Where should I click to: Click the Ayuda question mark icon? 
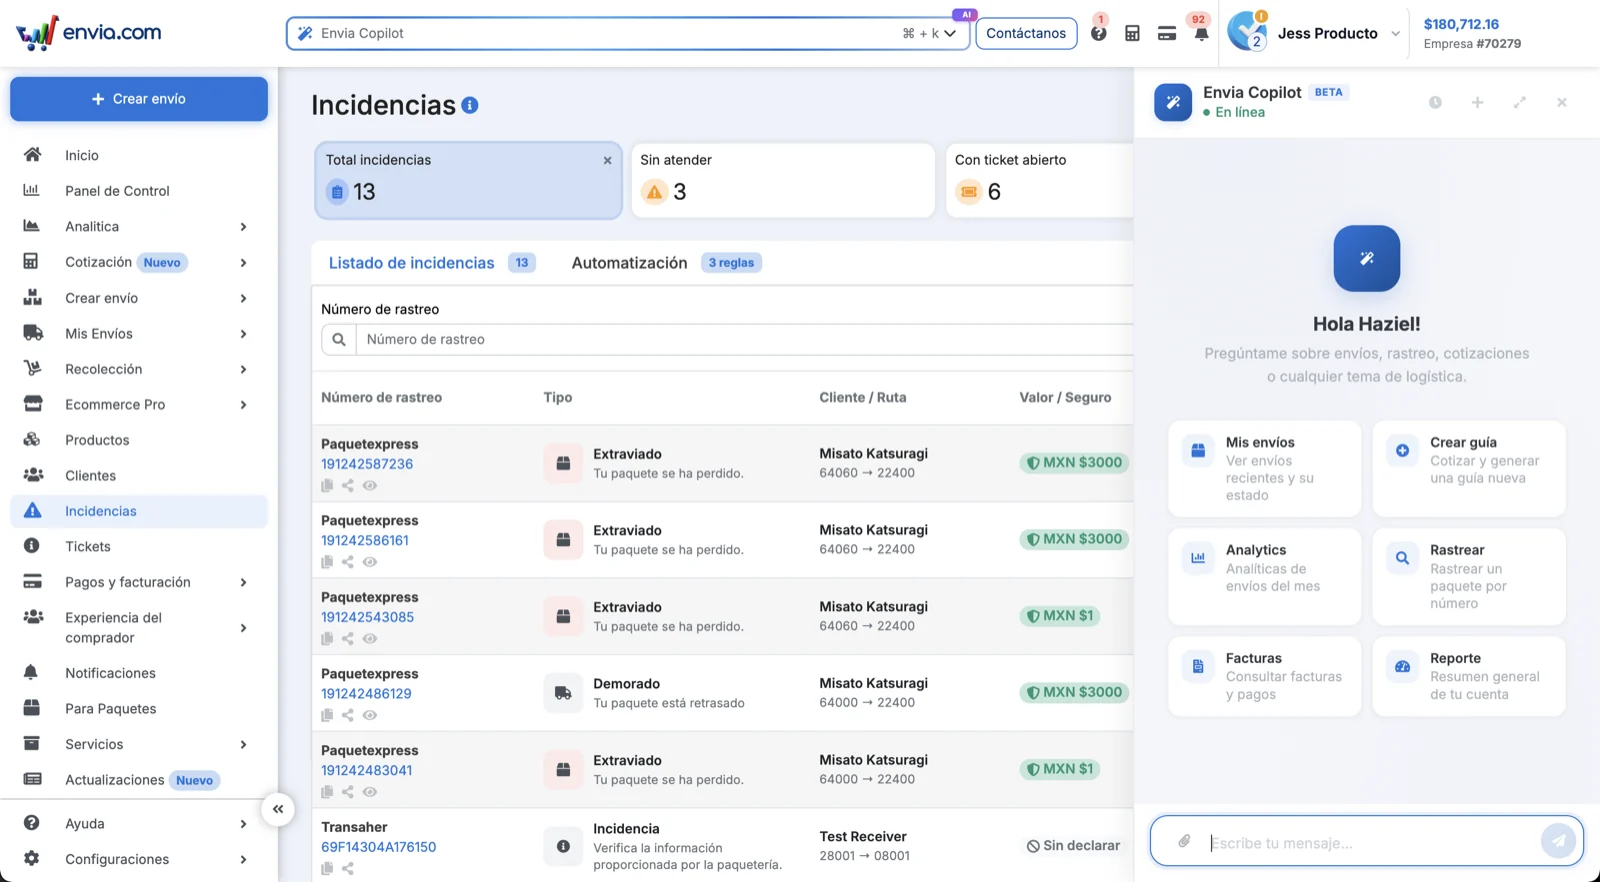click(32, 823)
